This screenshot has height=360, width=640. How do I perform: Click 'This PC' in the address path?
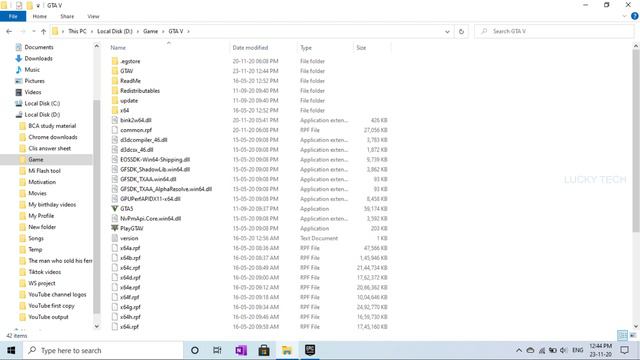77,31
